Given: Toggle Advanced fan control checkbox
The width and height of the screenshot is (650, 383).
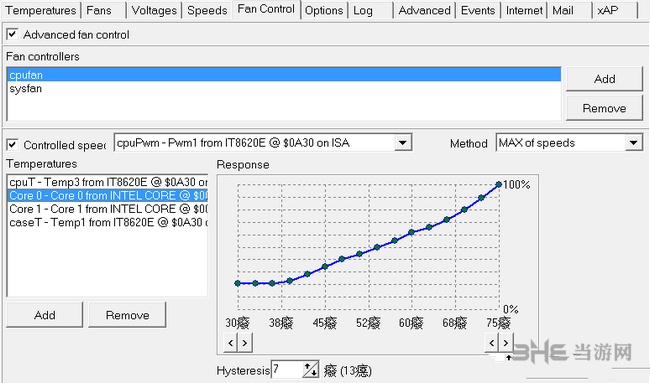Looking at the screenshot, I should pyautogui.click(x=12, y=34).
